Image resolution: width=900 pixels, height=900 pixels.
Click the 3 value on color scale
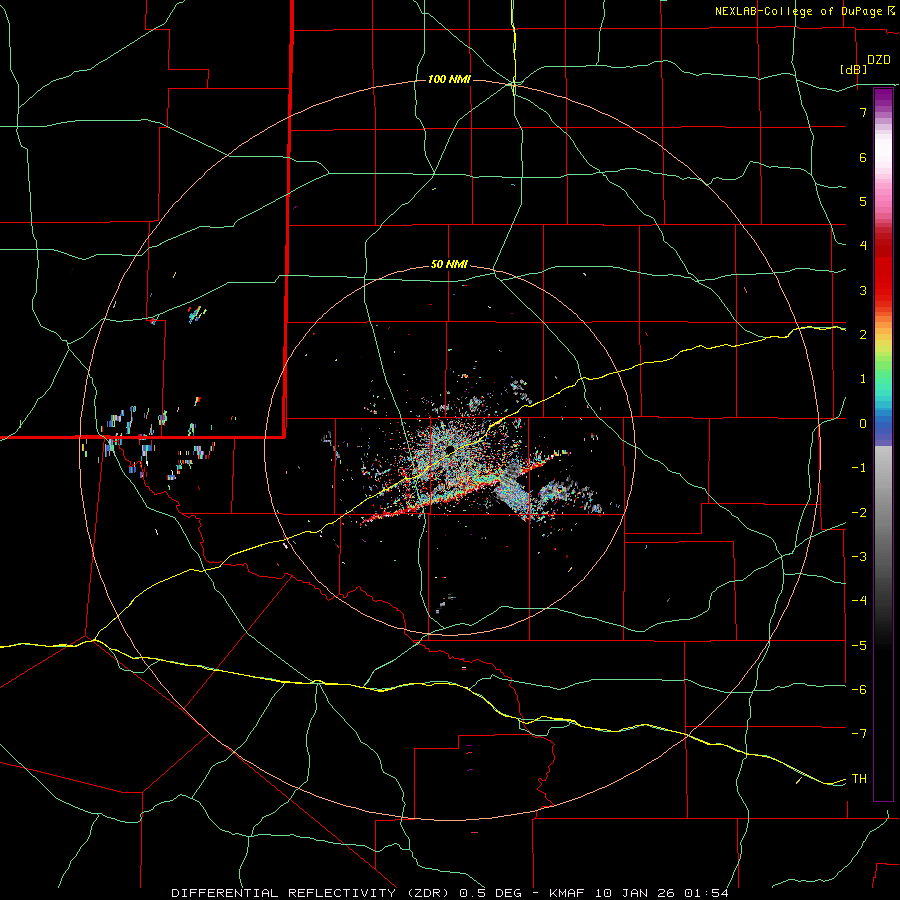tap(863, 290)
